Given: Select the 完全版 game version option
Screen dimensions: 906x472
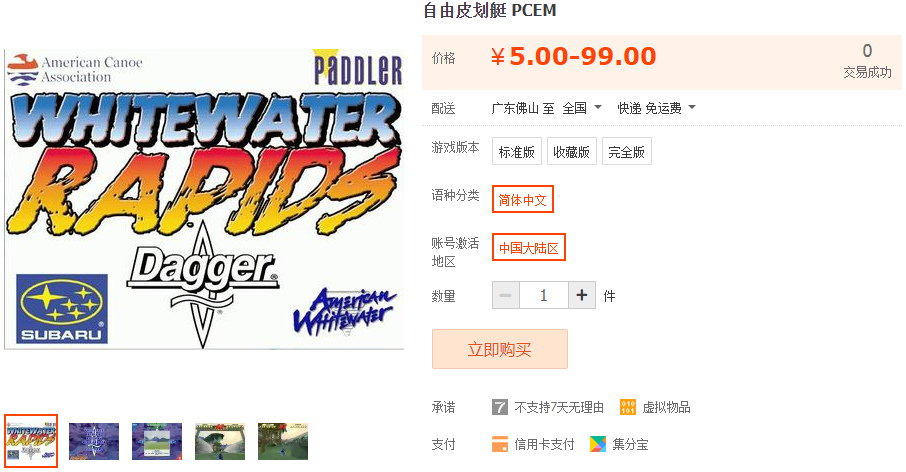Looking at the screenshot, I should (x=626, y=151).
